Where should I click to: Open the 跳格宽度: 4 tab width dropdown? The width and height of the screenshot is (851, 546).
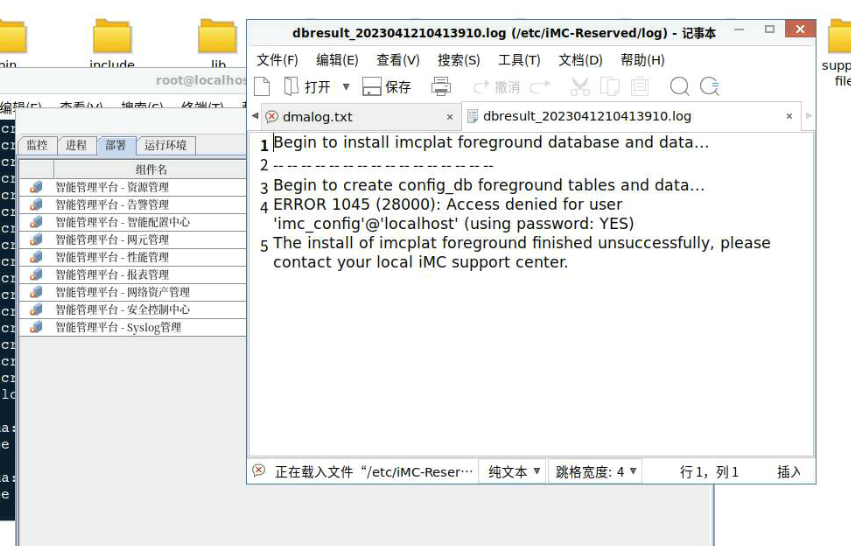tap(595, 472)
